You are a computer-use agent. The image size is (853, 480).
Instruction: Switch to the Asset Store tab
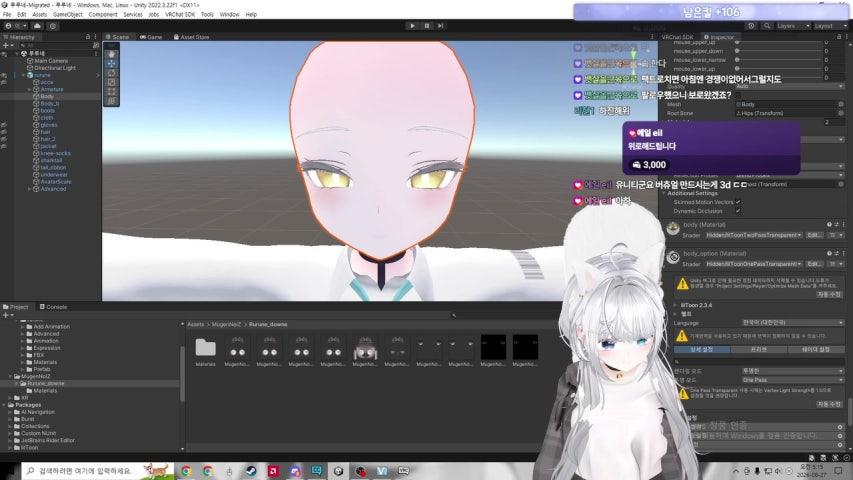(x=191, y=37)
